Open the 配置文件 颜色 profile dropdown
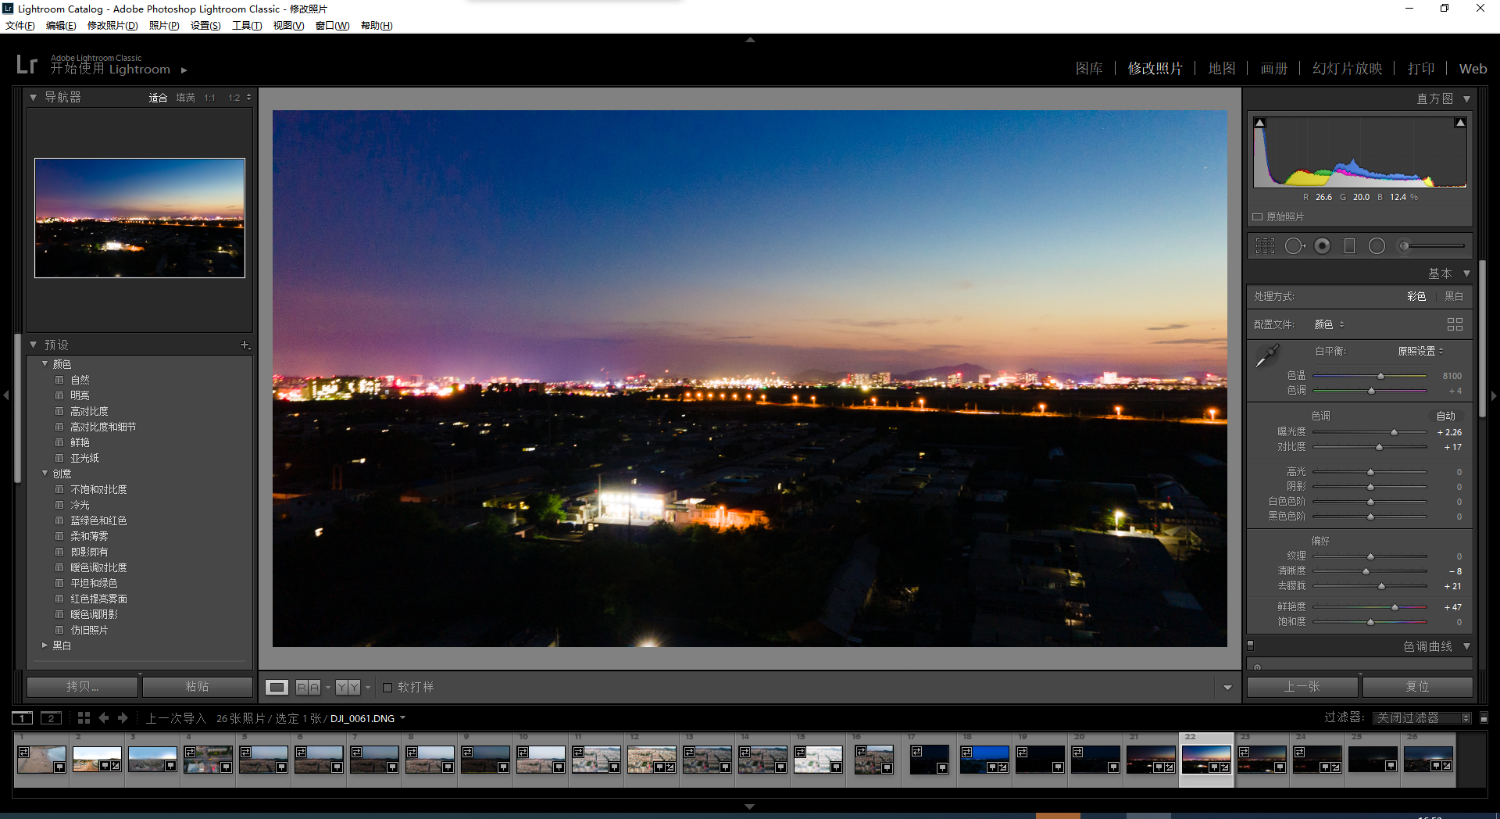 (1329, 324)
